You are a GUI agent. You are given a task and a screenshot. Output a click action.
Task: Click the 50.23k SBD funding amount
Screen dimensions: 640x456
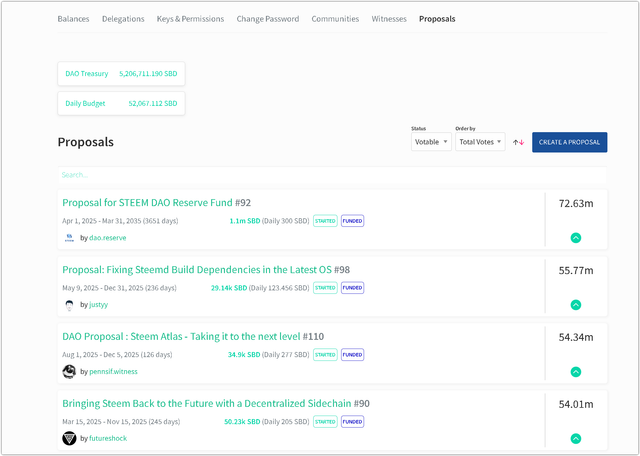point(242,422)
